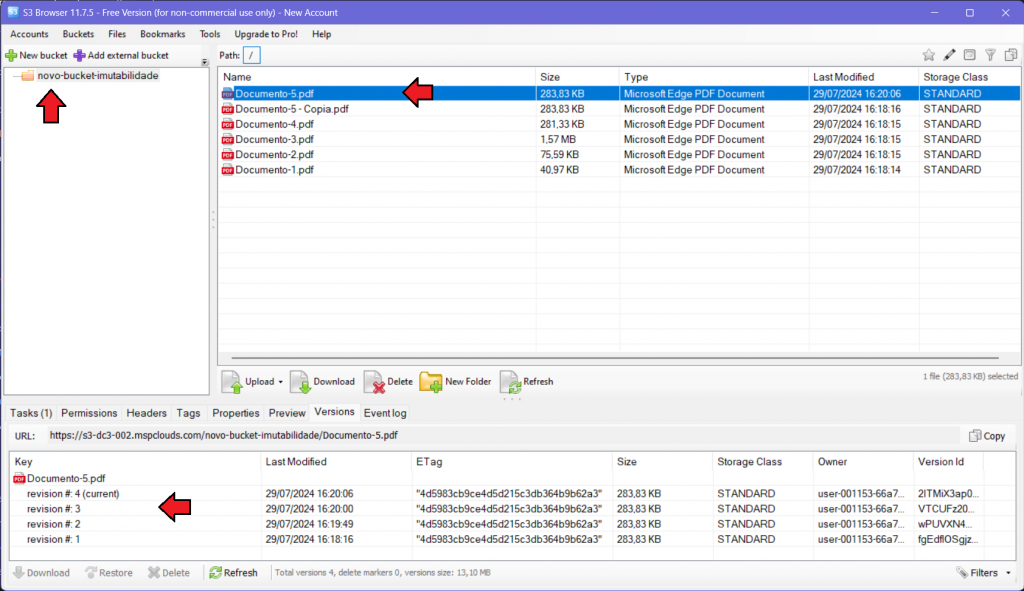Switch to the Tasks (1) tab
This screenshot has height=591, width=1024.
pos(31,413)
